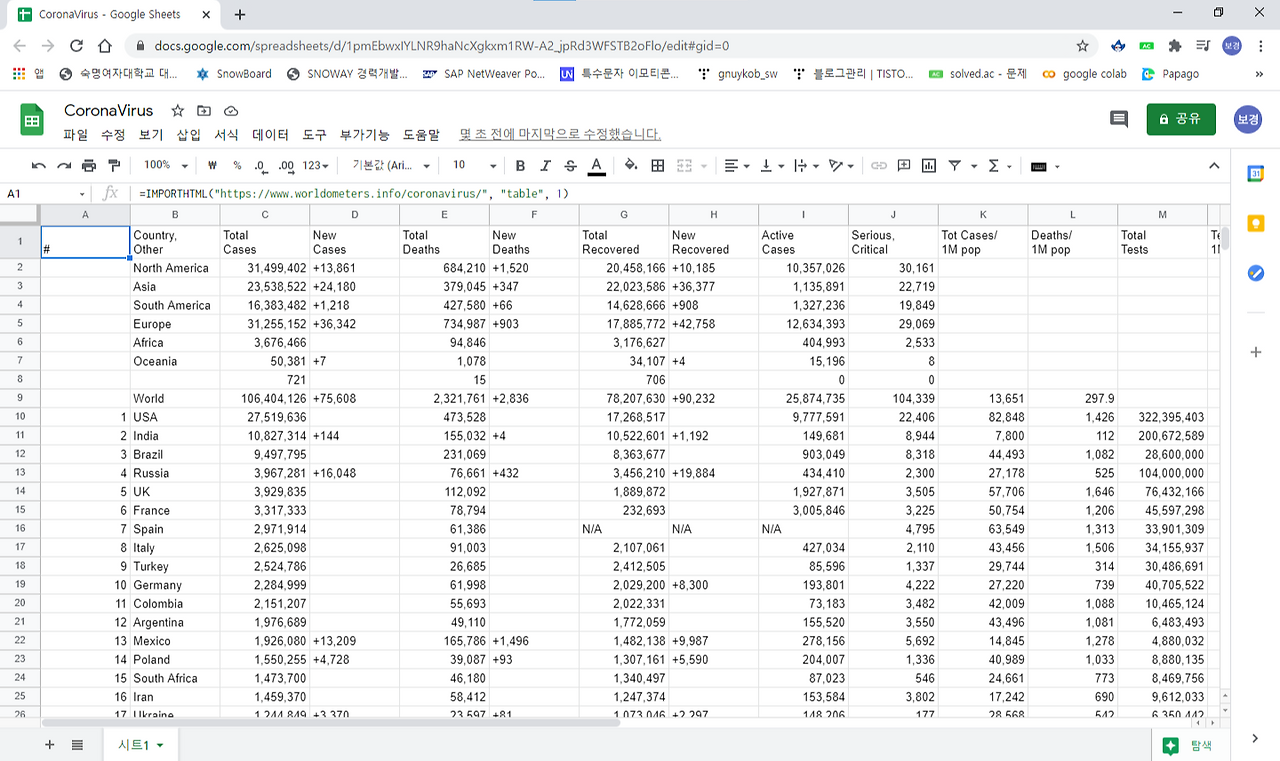Open the borders menu
Viewport: 1280px width, 761px height.
point(658,166)
